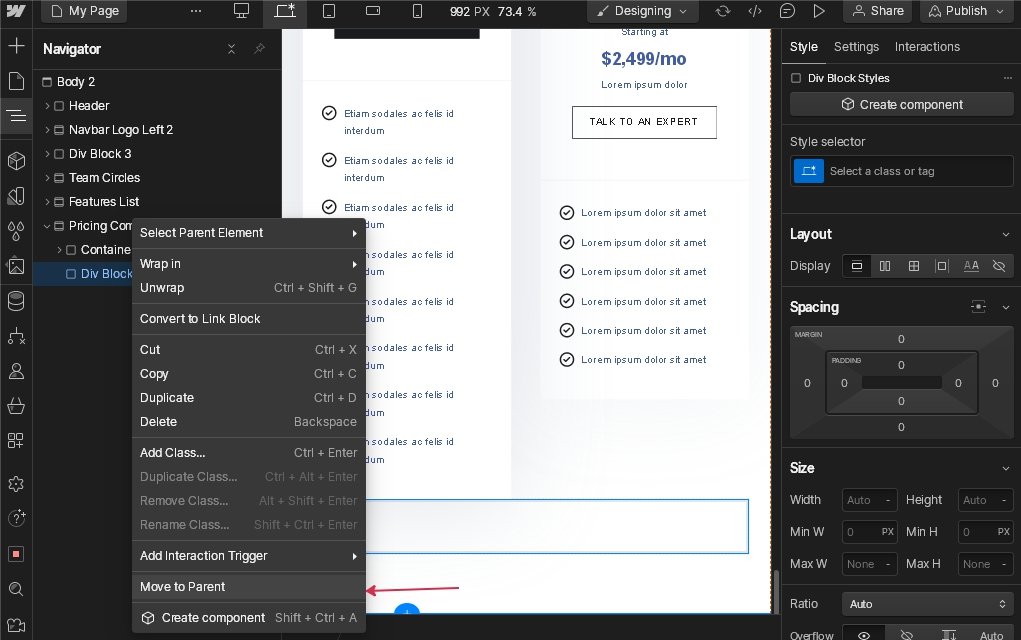Set display to none (hidden eye)
1021x640 pixels.
coord(998,266)
